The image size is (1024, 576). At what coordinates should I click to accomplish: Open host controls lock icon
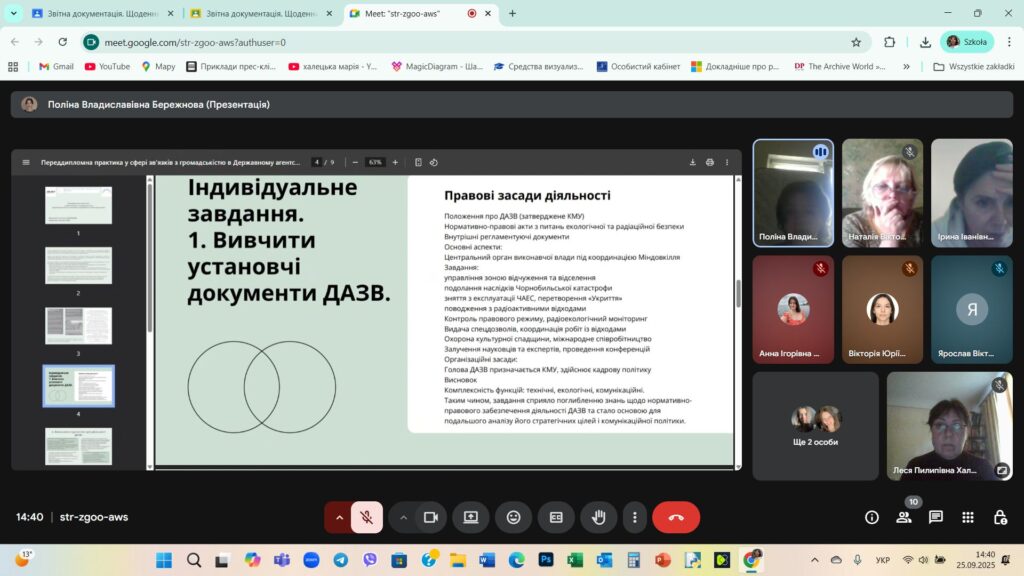click(x=1000, y=517)
